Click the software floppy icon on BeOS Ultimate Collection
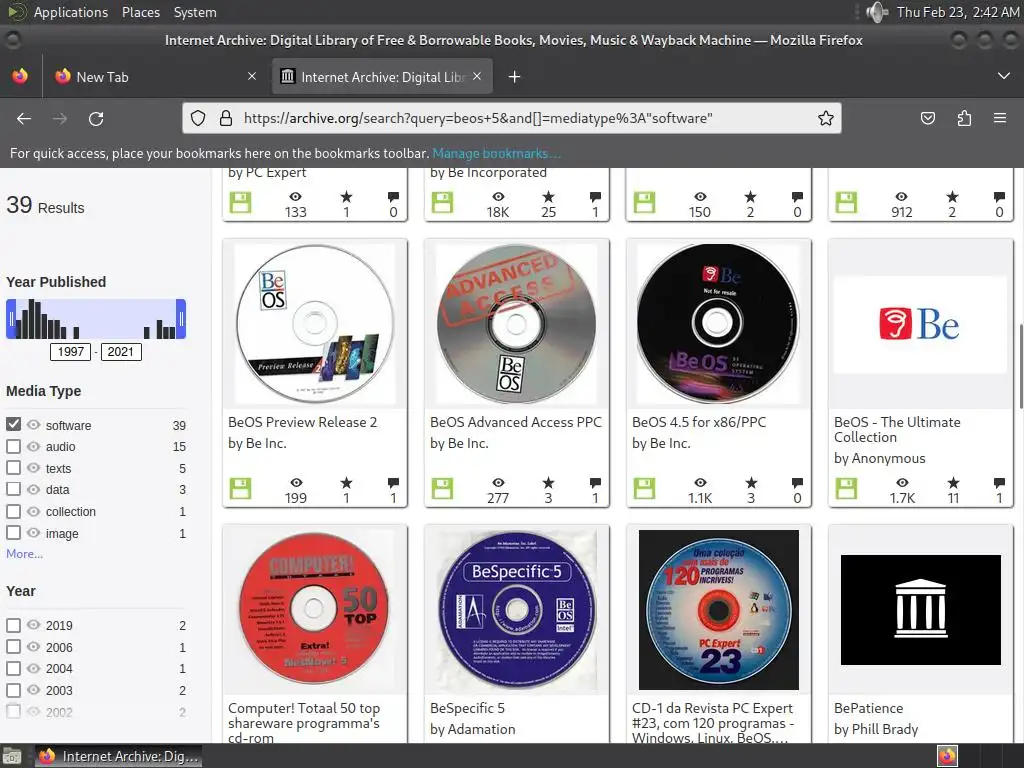This screenshot has width=1024, height=768. click(x=846, y=488)
